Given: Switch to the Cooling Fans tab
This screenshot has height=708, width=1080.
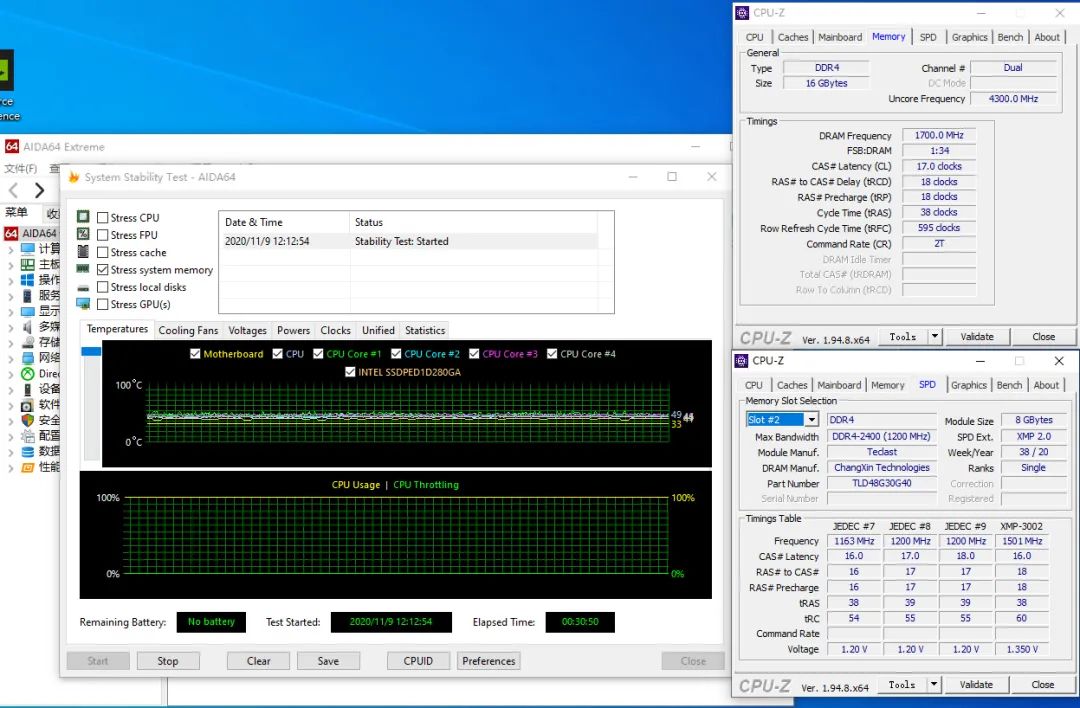Looking at the screenshot, I should (188, 330).
